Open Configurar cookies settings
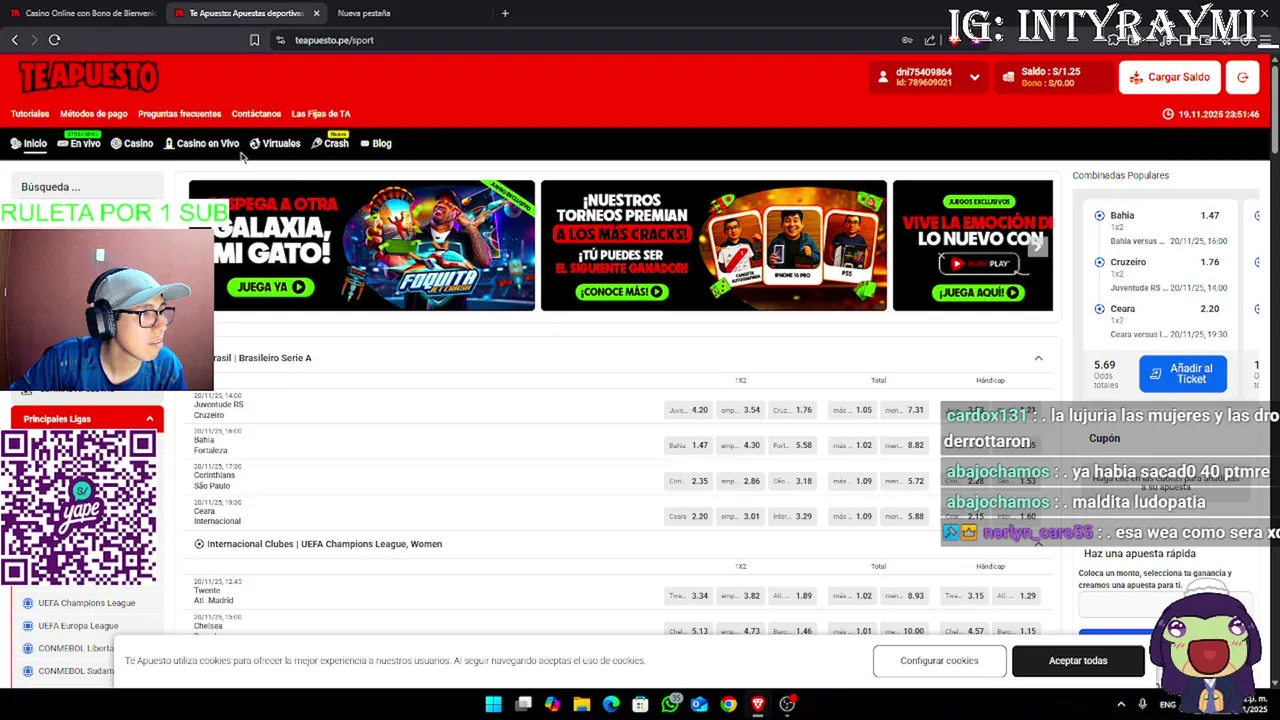1280x720 pixels. [x=939, y=661]
